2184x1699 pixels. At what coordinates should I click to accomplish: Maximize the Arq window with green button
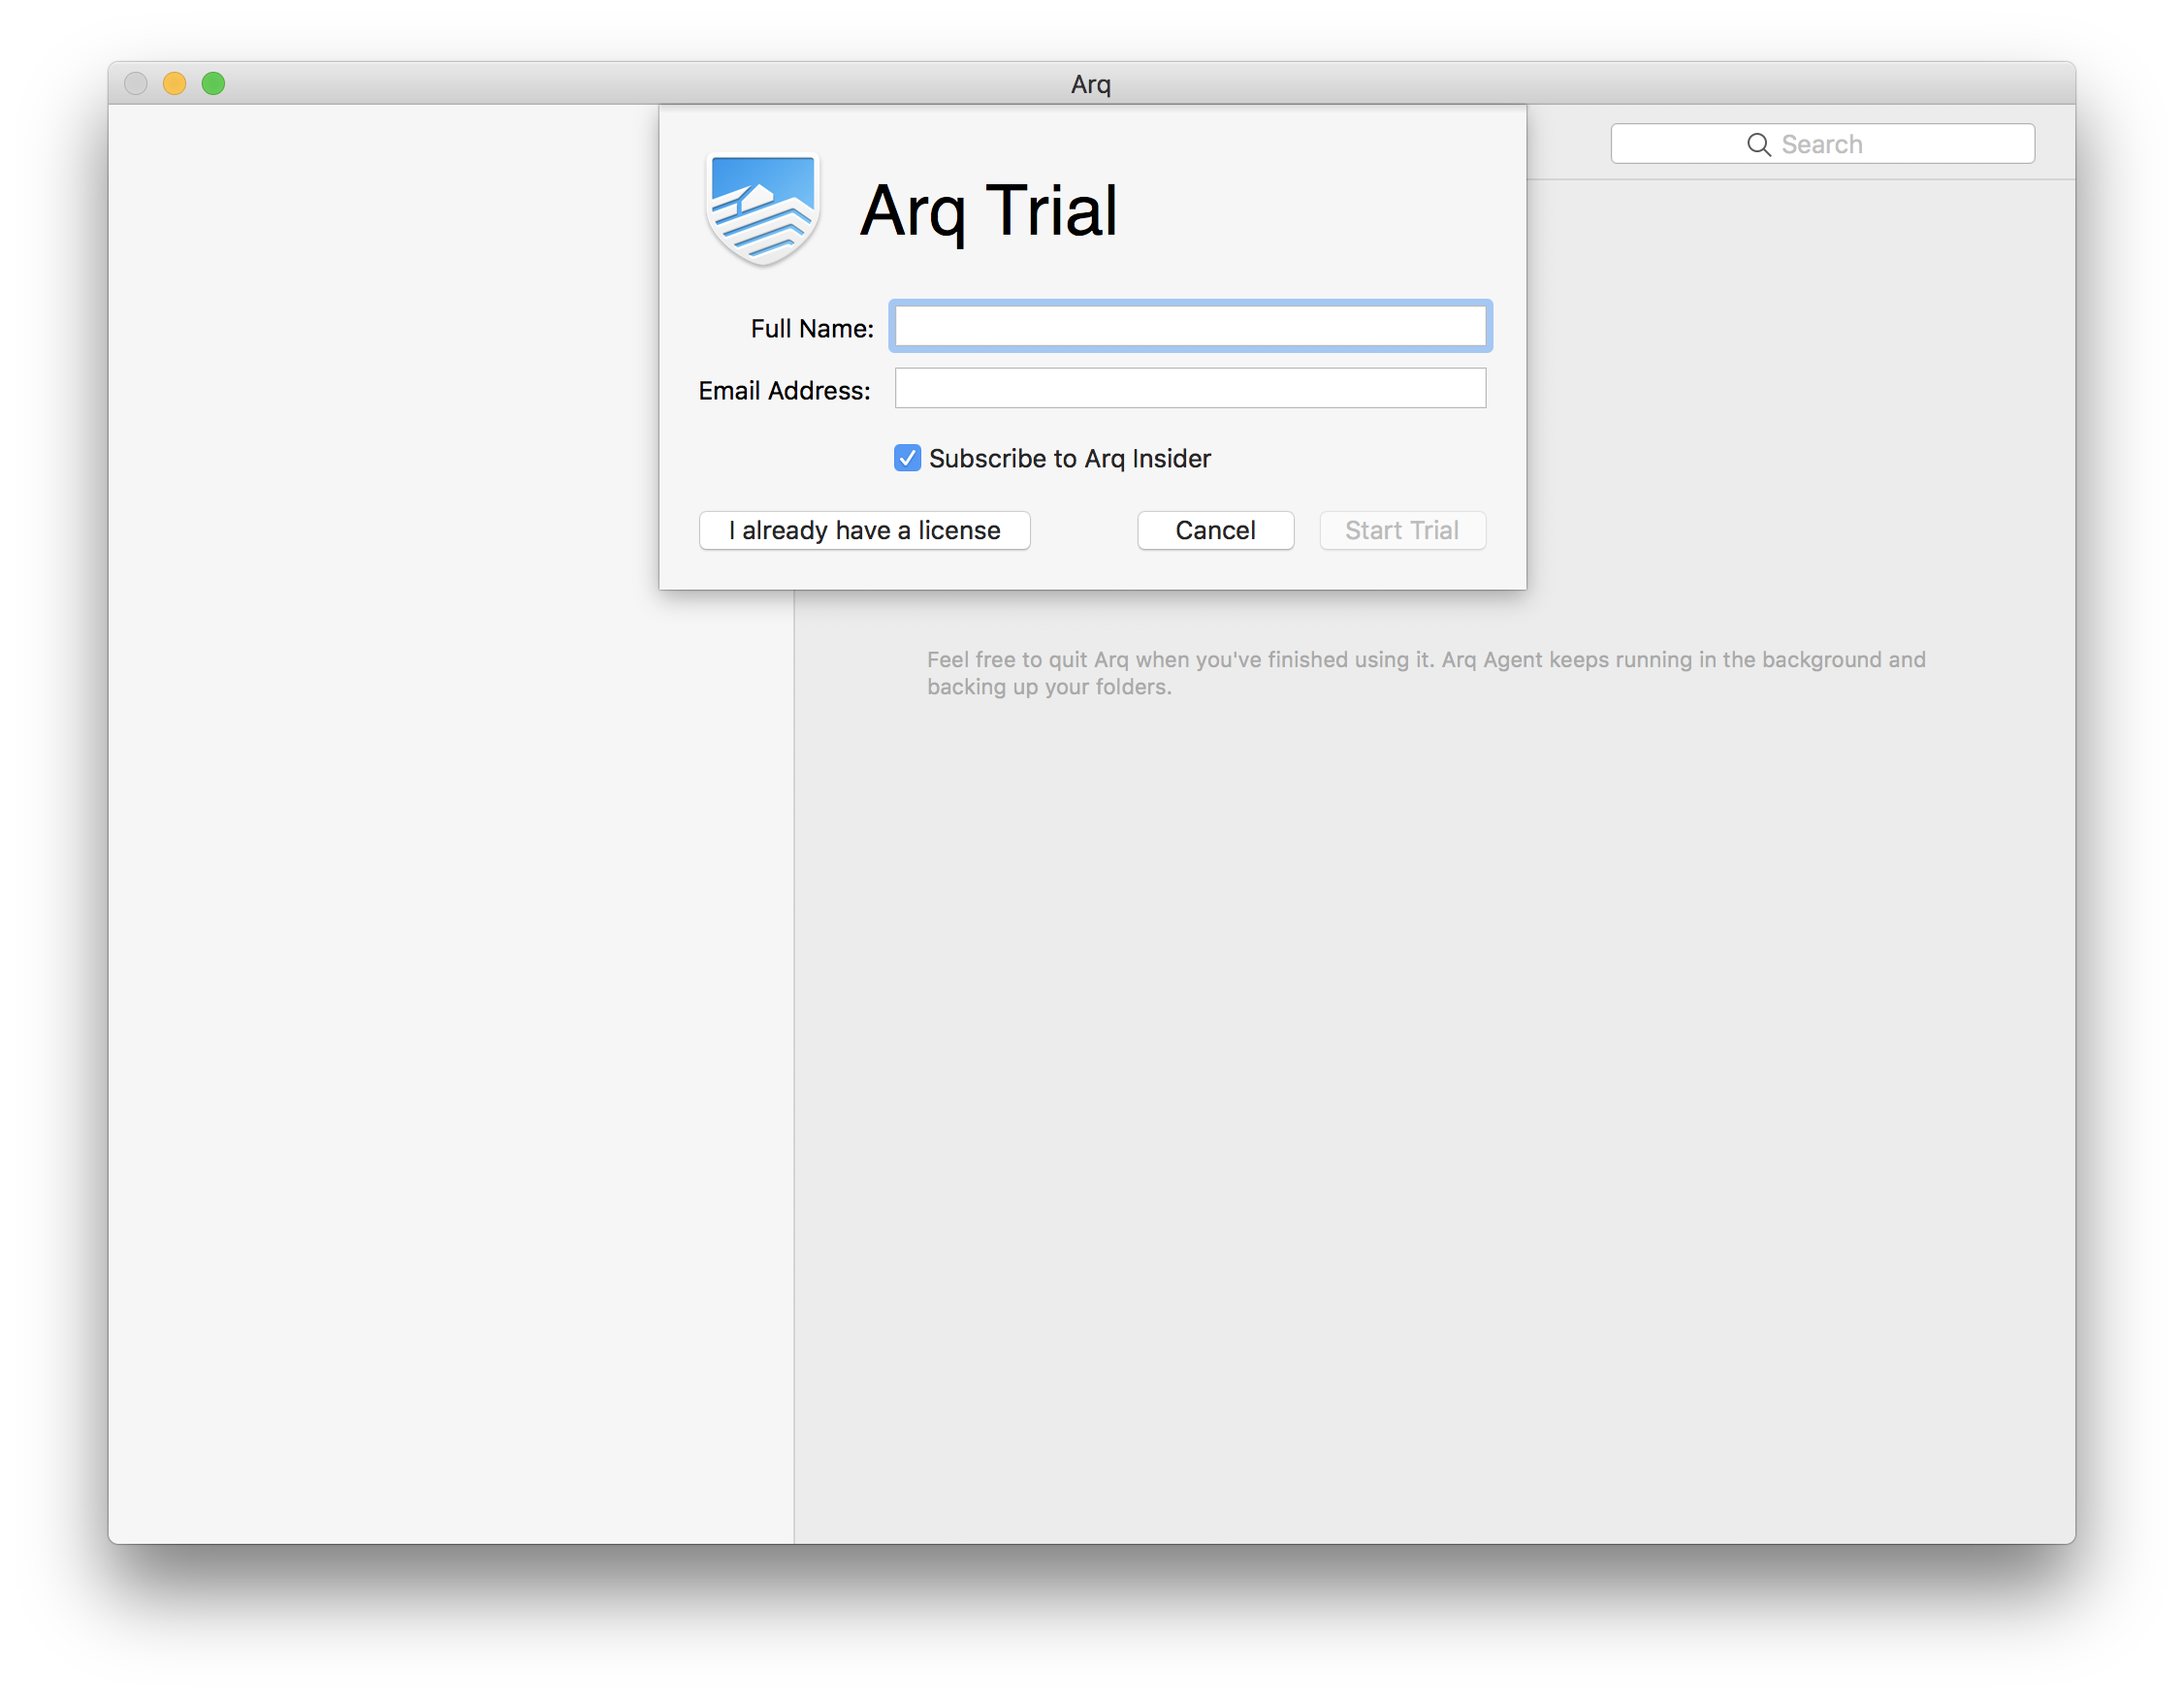tap(213, 83)
